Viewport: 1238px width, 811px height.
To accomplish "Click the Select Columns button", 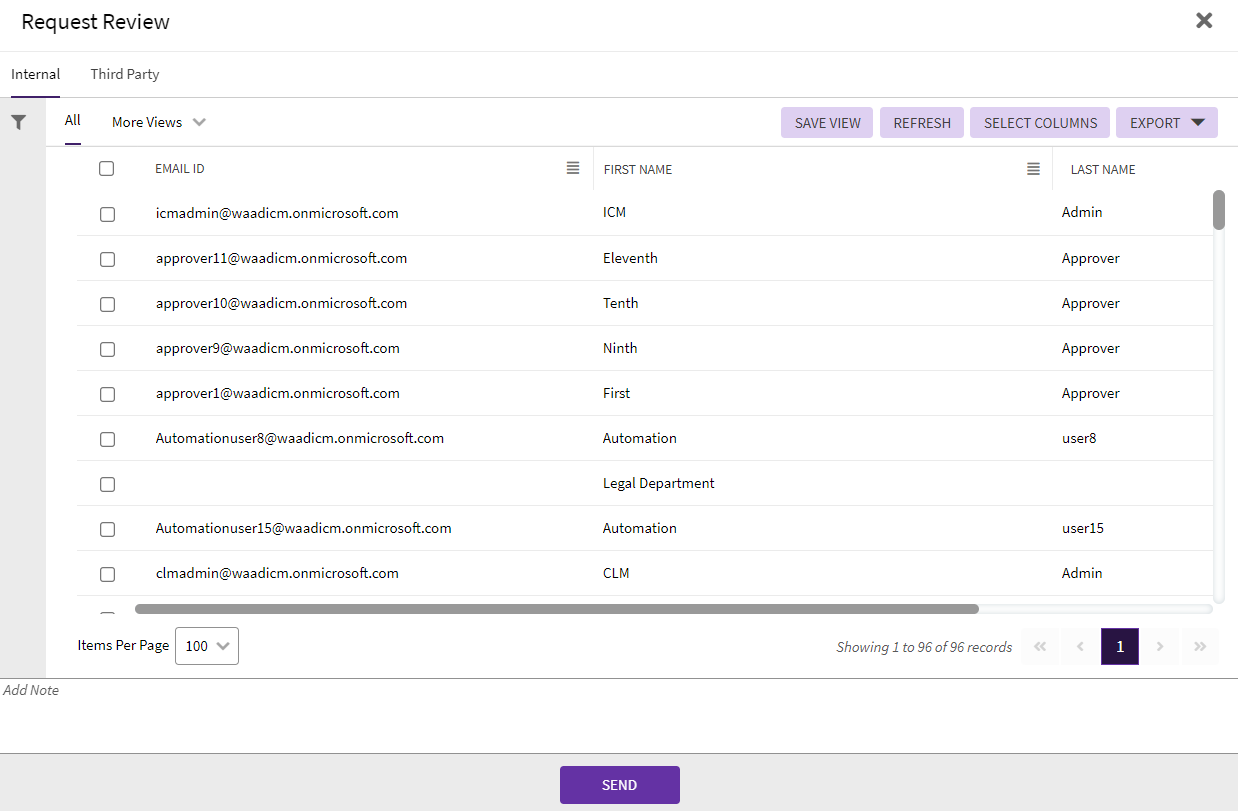I will coord(1040,123).
